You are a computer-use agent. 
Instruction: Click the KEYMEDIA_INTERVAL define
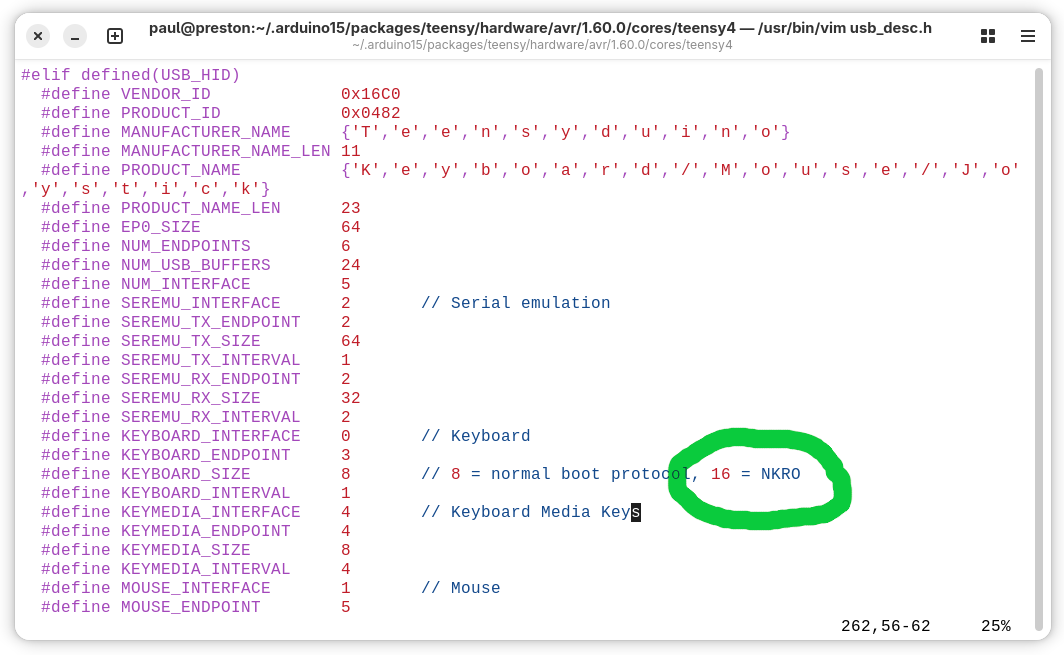tap(166, 569)
